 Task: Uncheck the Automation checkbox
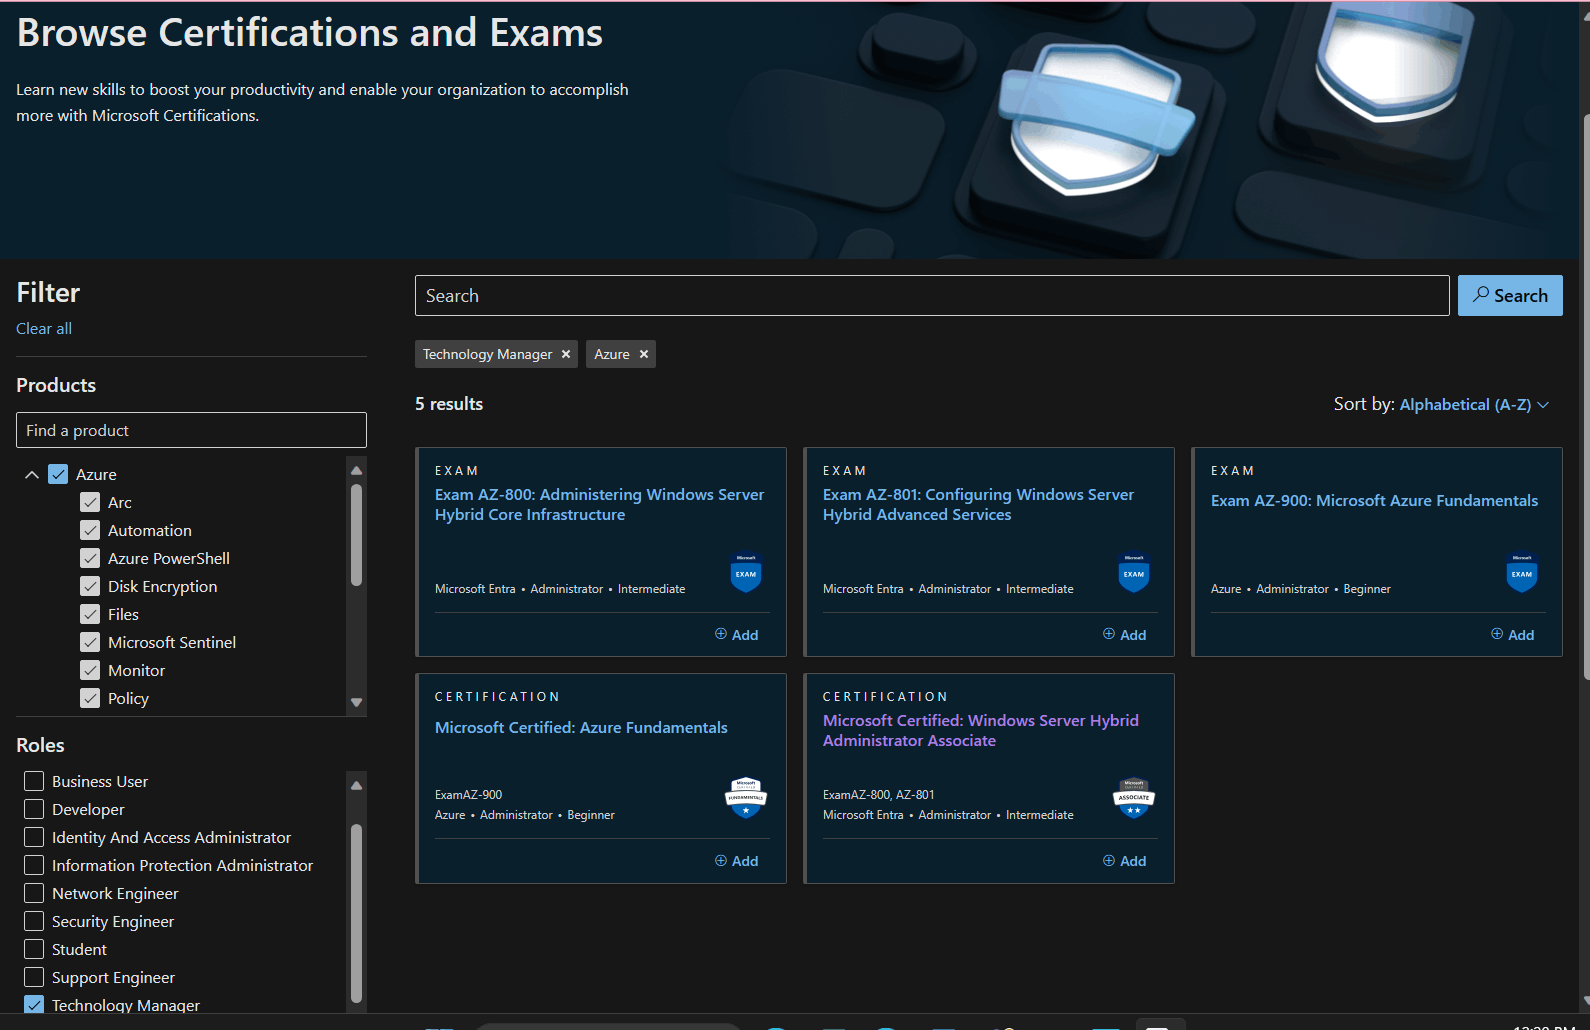coord(90,530)
